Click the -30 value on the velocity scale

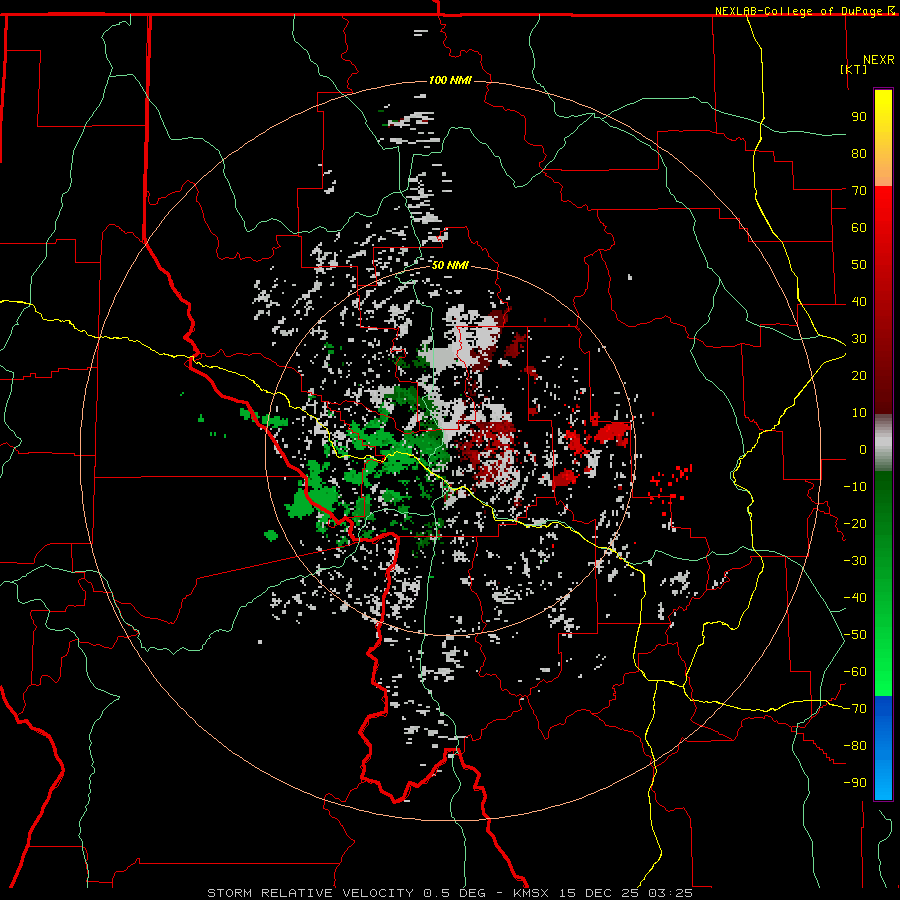(855, 561)
